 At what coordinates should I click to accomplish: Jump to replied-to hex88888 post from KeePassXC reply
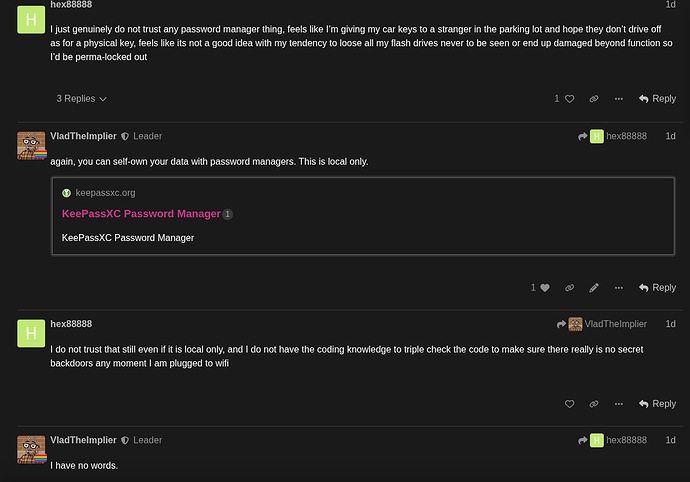(613, 136)
